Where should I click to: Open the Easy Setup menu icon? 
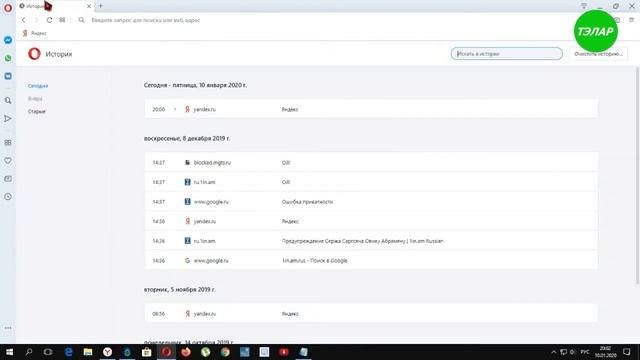(x=631, y=20)
